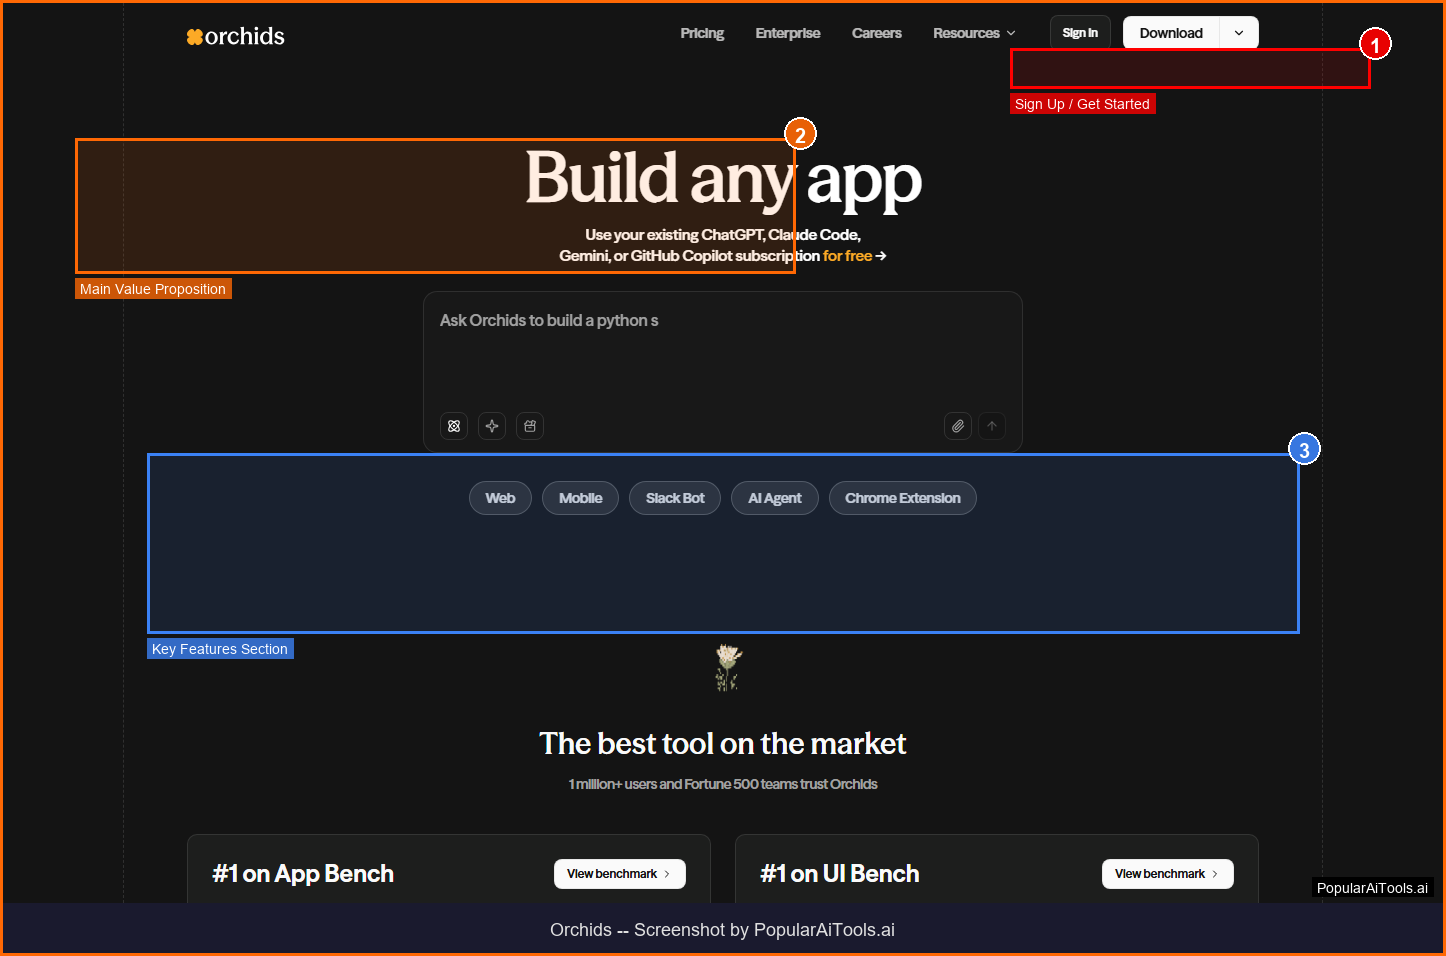This screenshot has height=956, width=1446.
Task: View benchmark for App Bench
Action: tap(619, 874)
